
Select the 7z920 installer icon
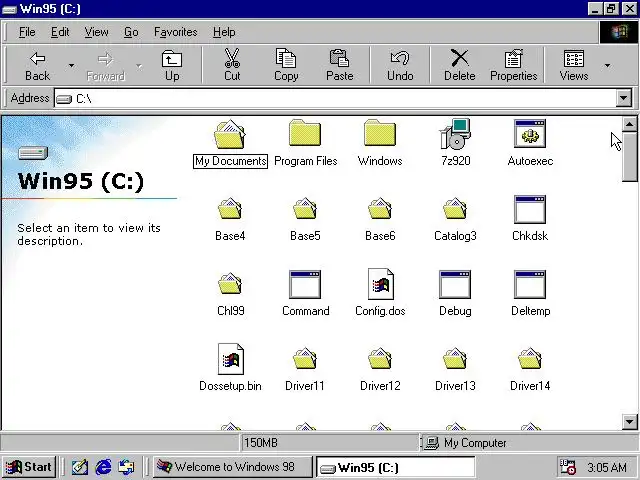(456, 134)
